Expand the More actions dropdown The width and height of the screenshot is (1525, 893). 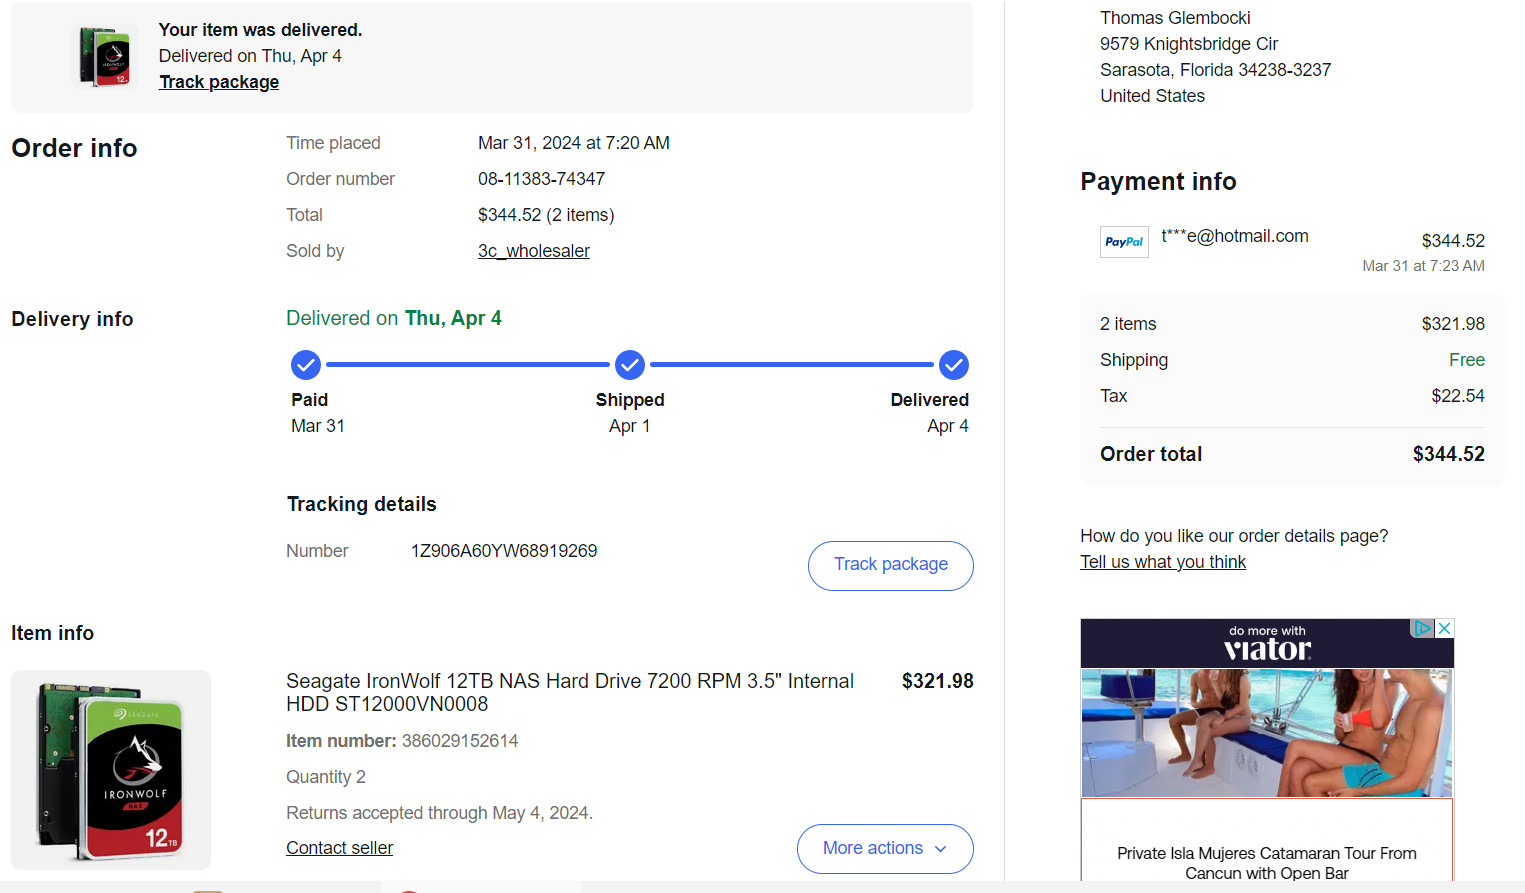[x=885, y=848]
